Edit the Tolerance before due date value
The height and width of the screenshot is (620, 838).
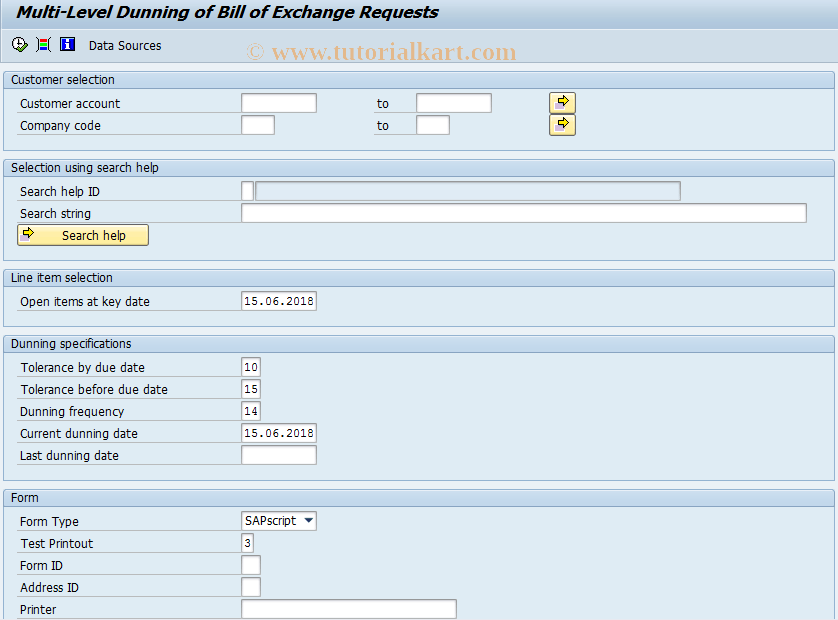coord(250,388)
